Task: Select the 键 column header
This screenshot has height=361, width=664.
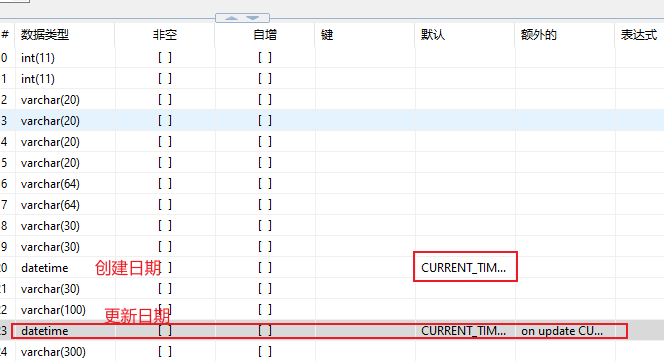Action: [x=327, y=35]
